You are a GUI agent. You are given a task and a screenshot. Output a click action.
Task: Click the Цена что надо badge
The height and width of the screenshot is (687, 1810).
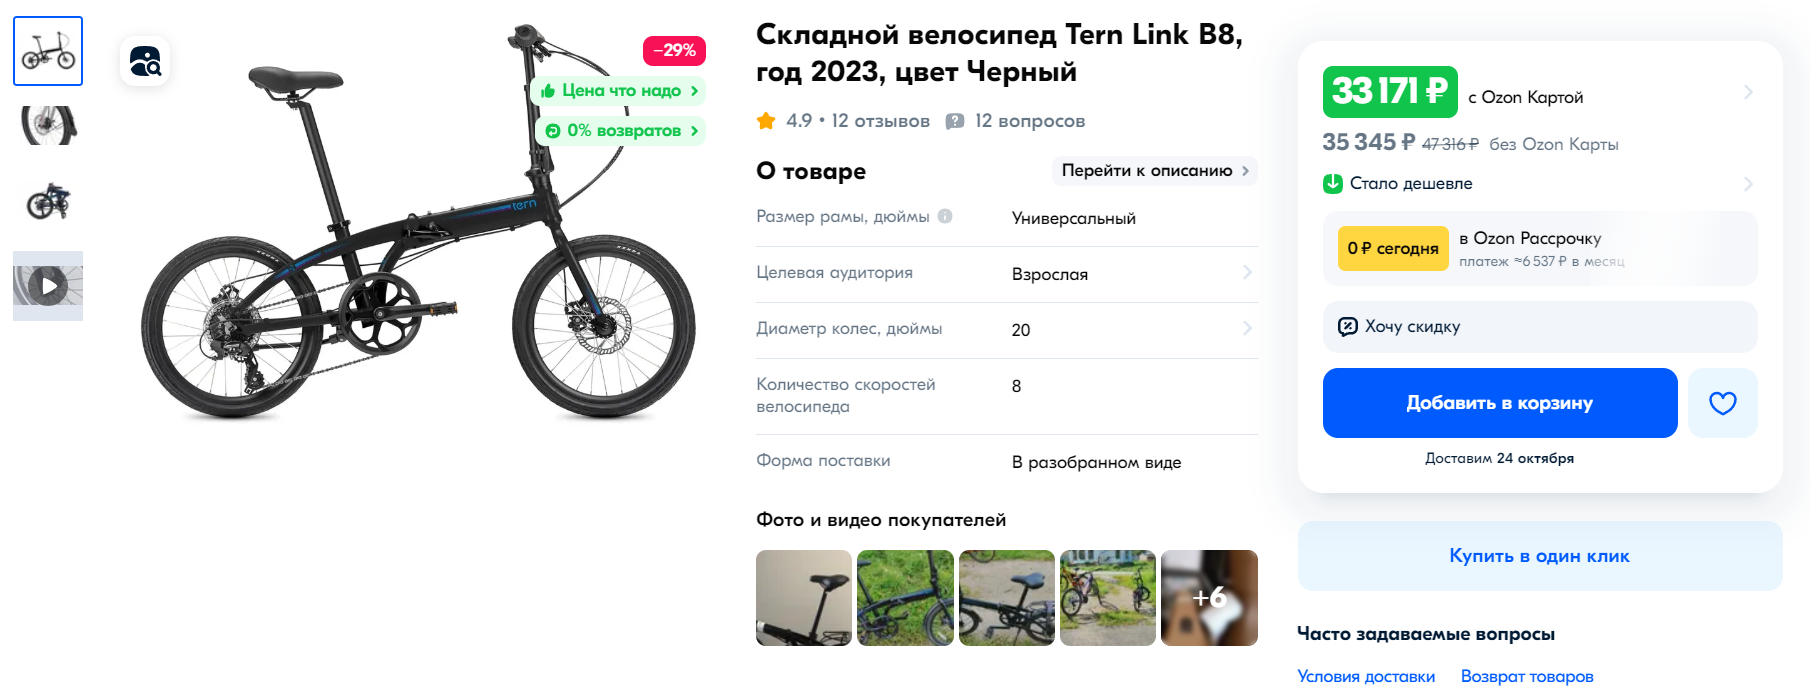(x=619, y=91)
